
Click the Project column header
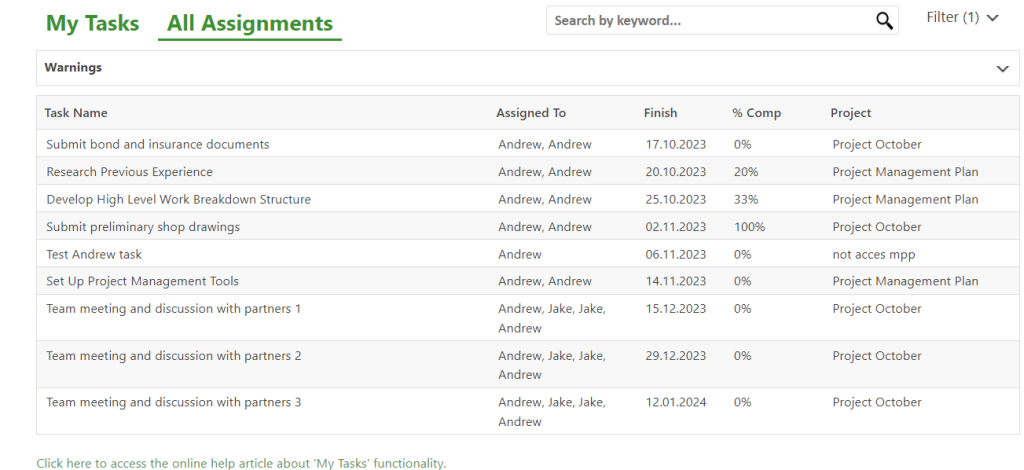click(851, 113)
